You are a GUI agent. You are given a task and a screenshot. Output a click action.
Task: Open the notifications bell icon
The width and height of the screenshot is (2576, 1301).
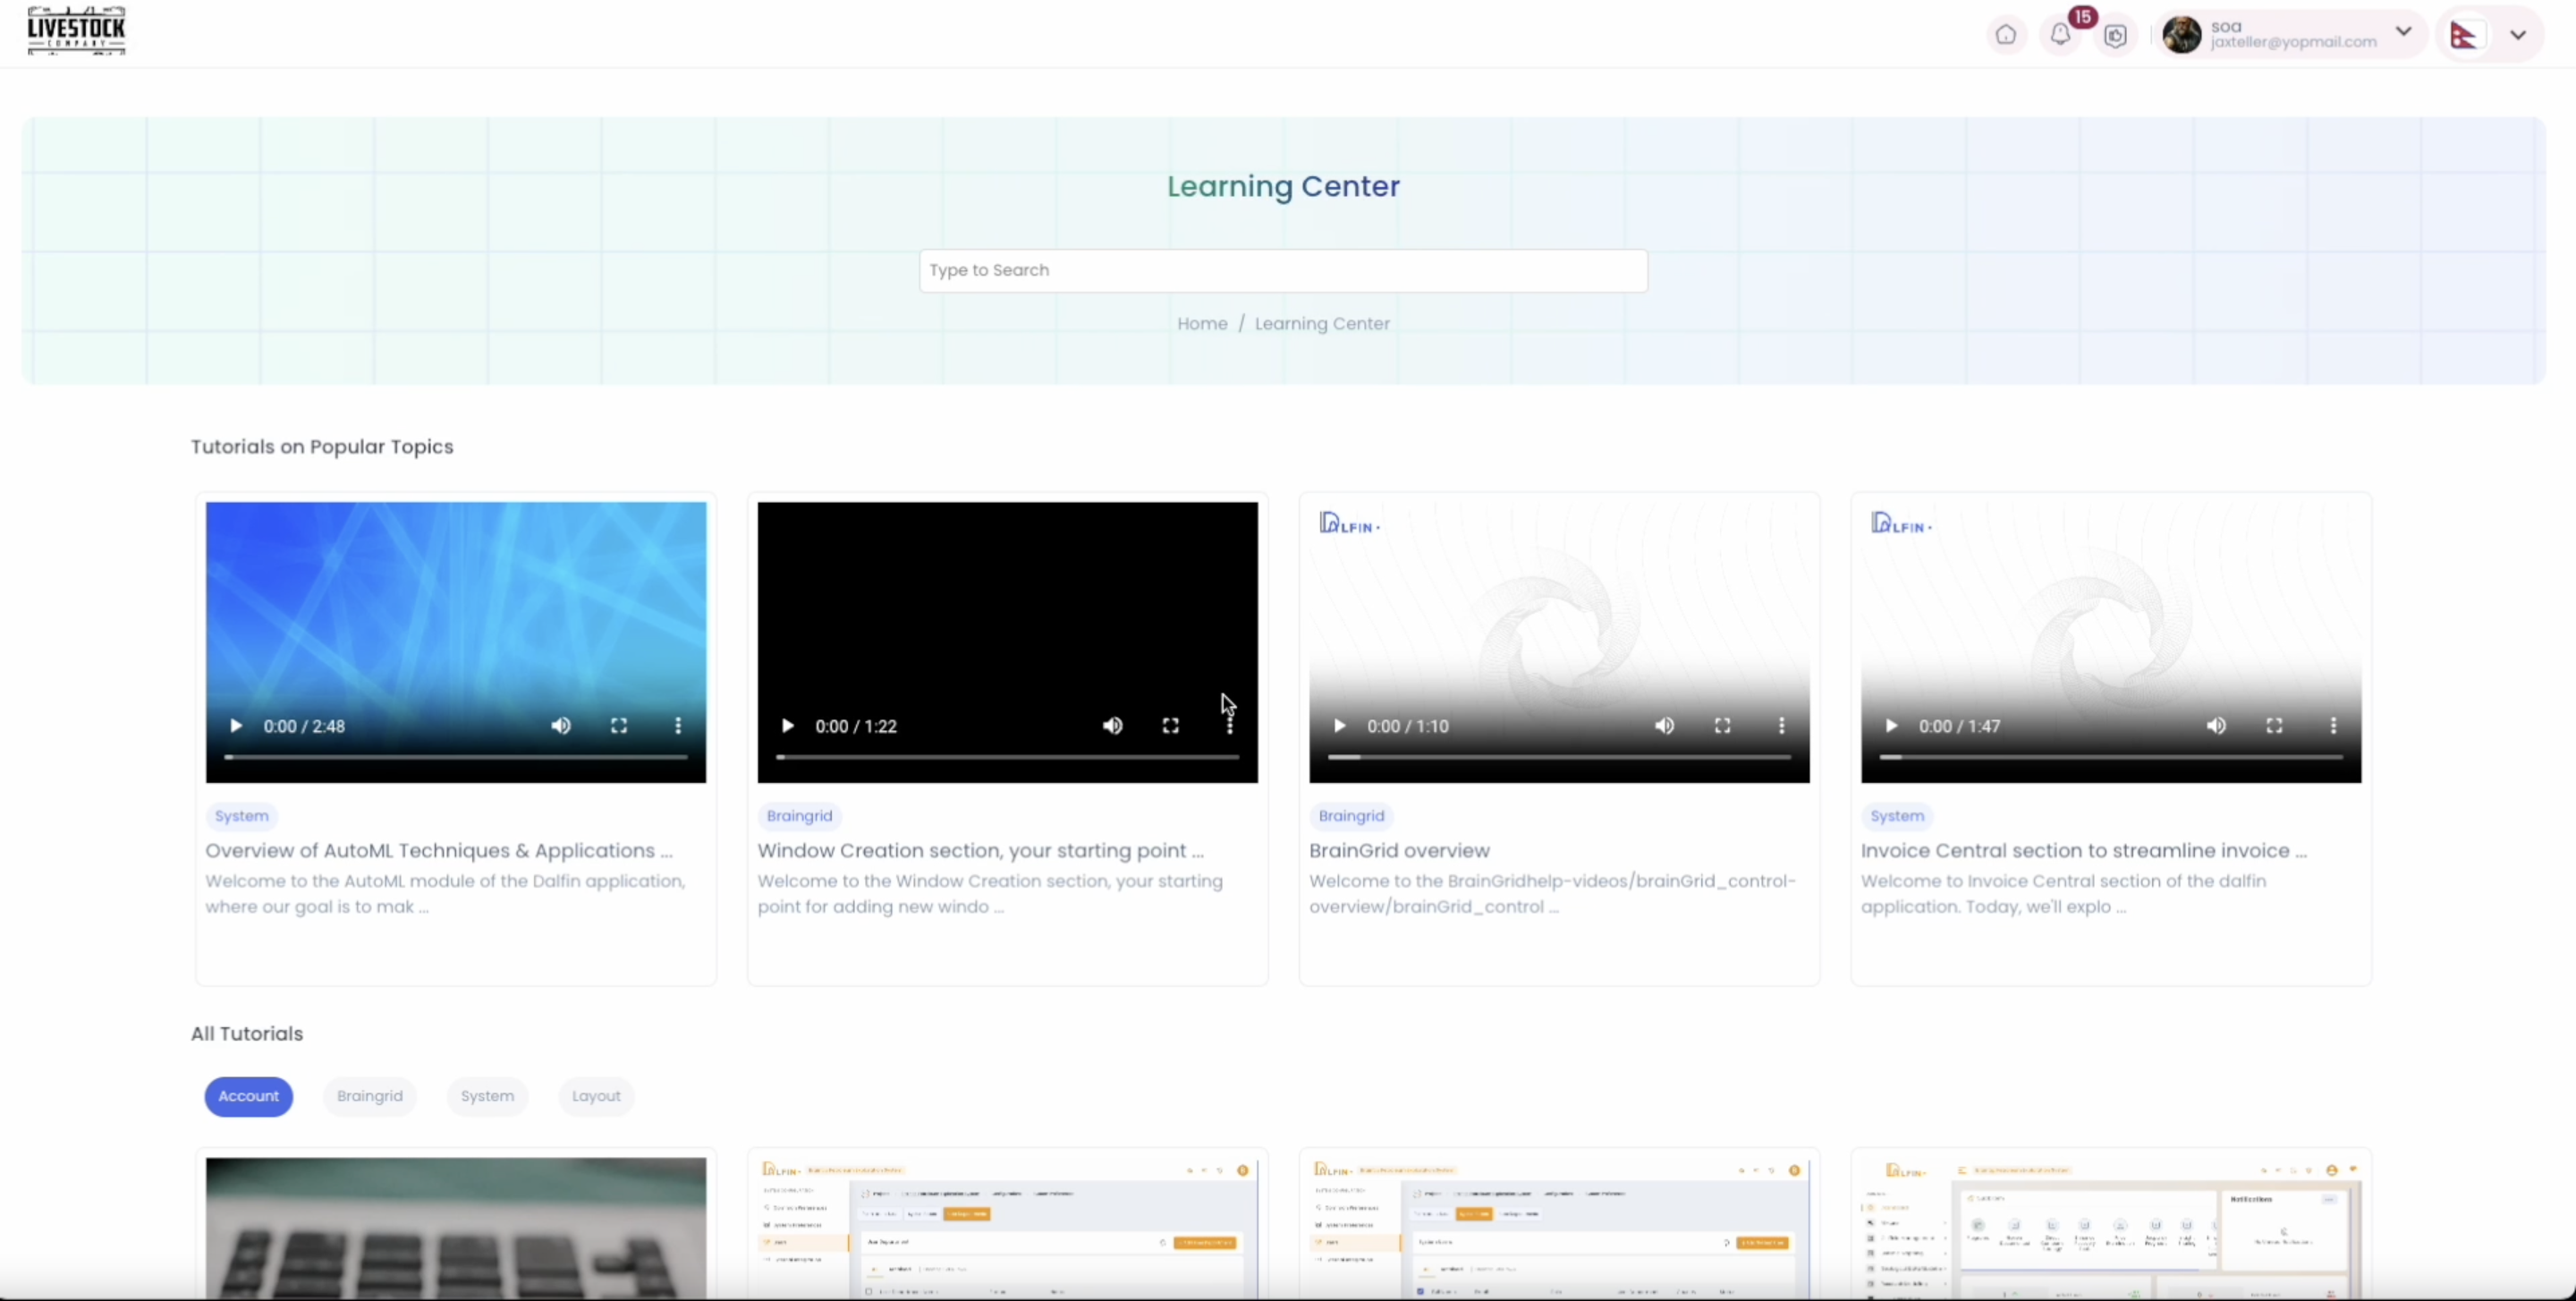pyautogui.click(x=2060, y=35)
